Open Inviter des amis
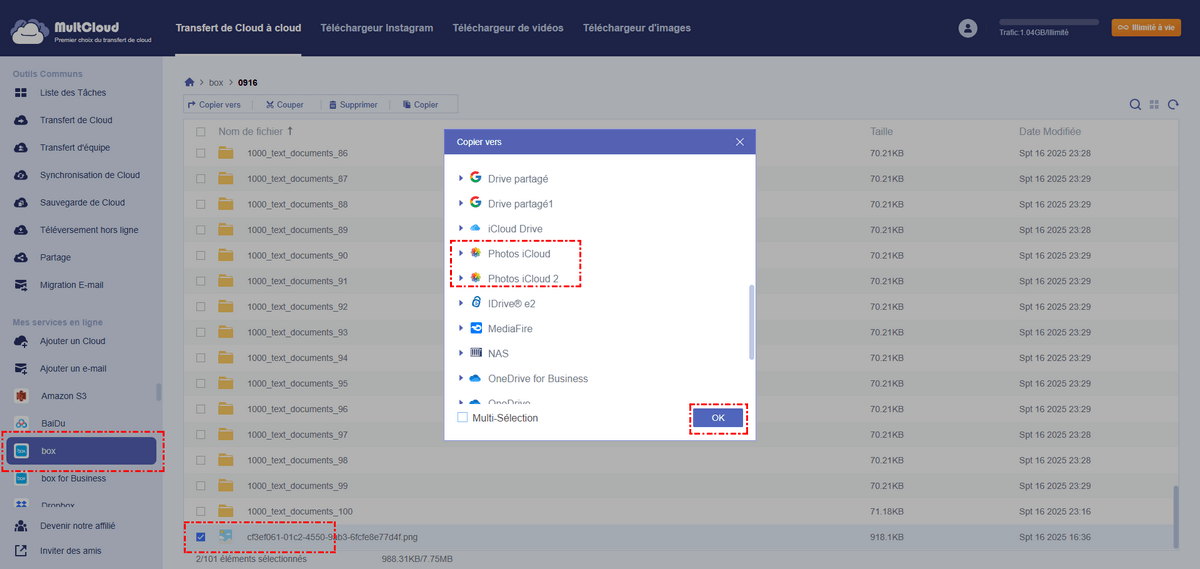Image resolution: width=1200 pixels, height=569 pixels. [71, 550]
